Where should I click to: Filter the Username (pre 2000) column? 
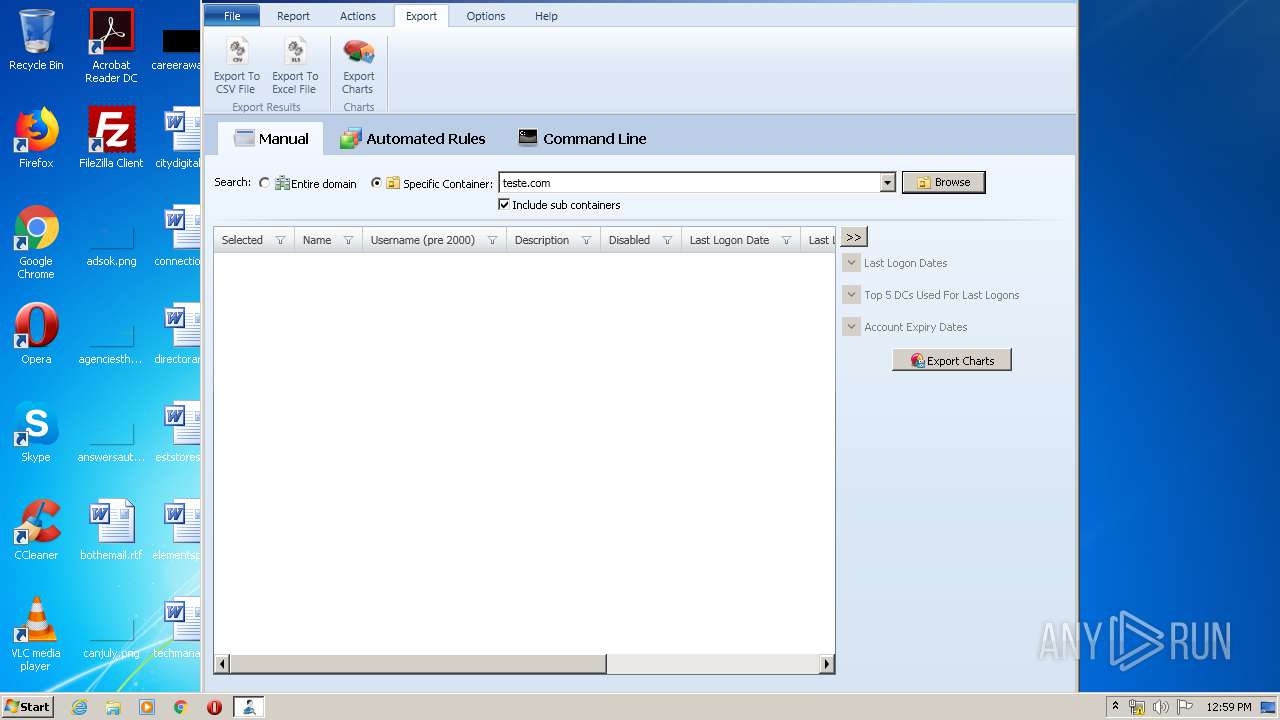pos(492,240)
